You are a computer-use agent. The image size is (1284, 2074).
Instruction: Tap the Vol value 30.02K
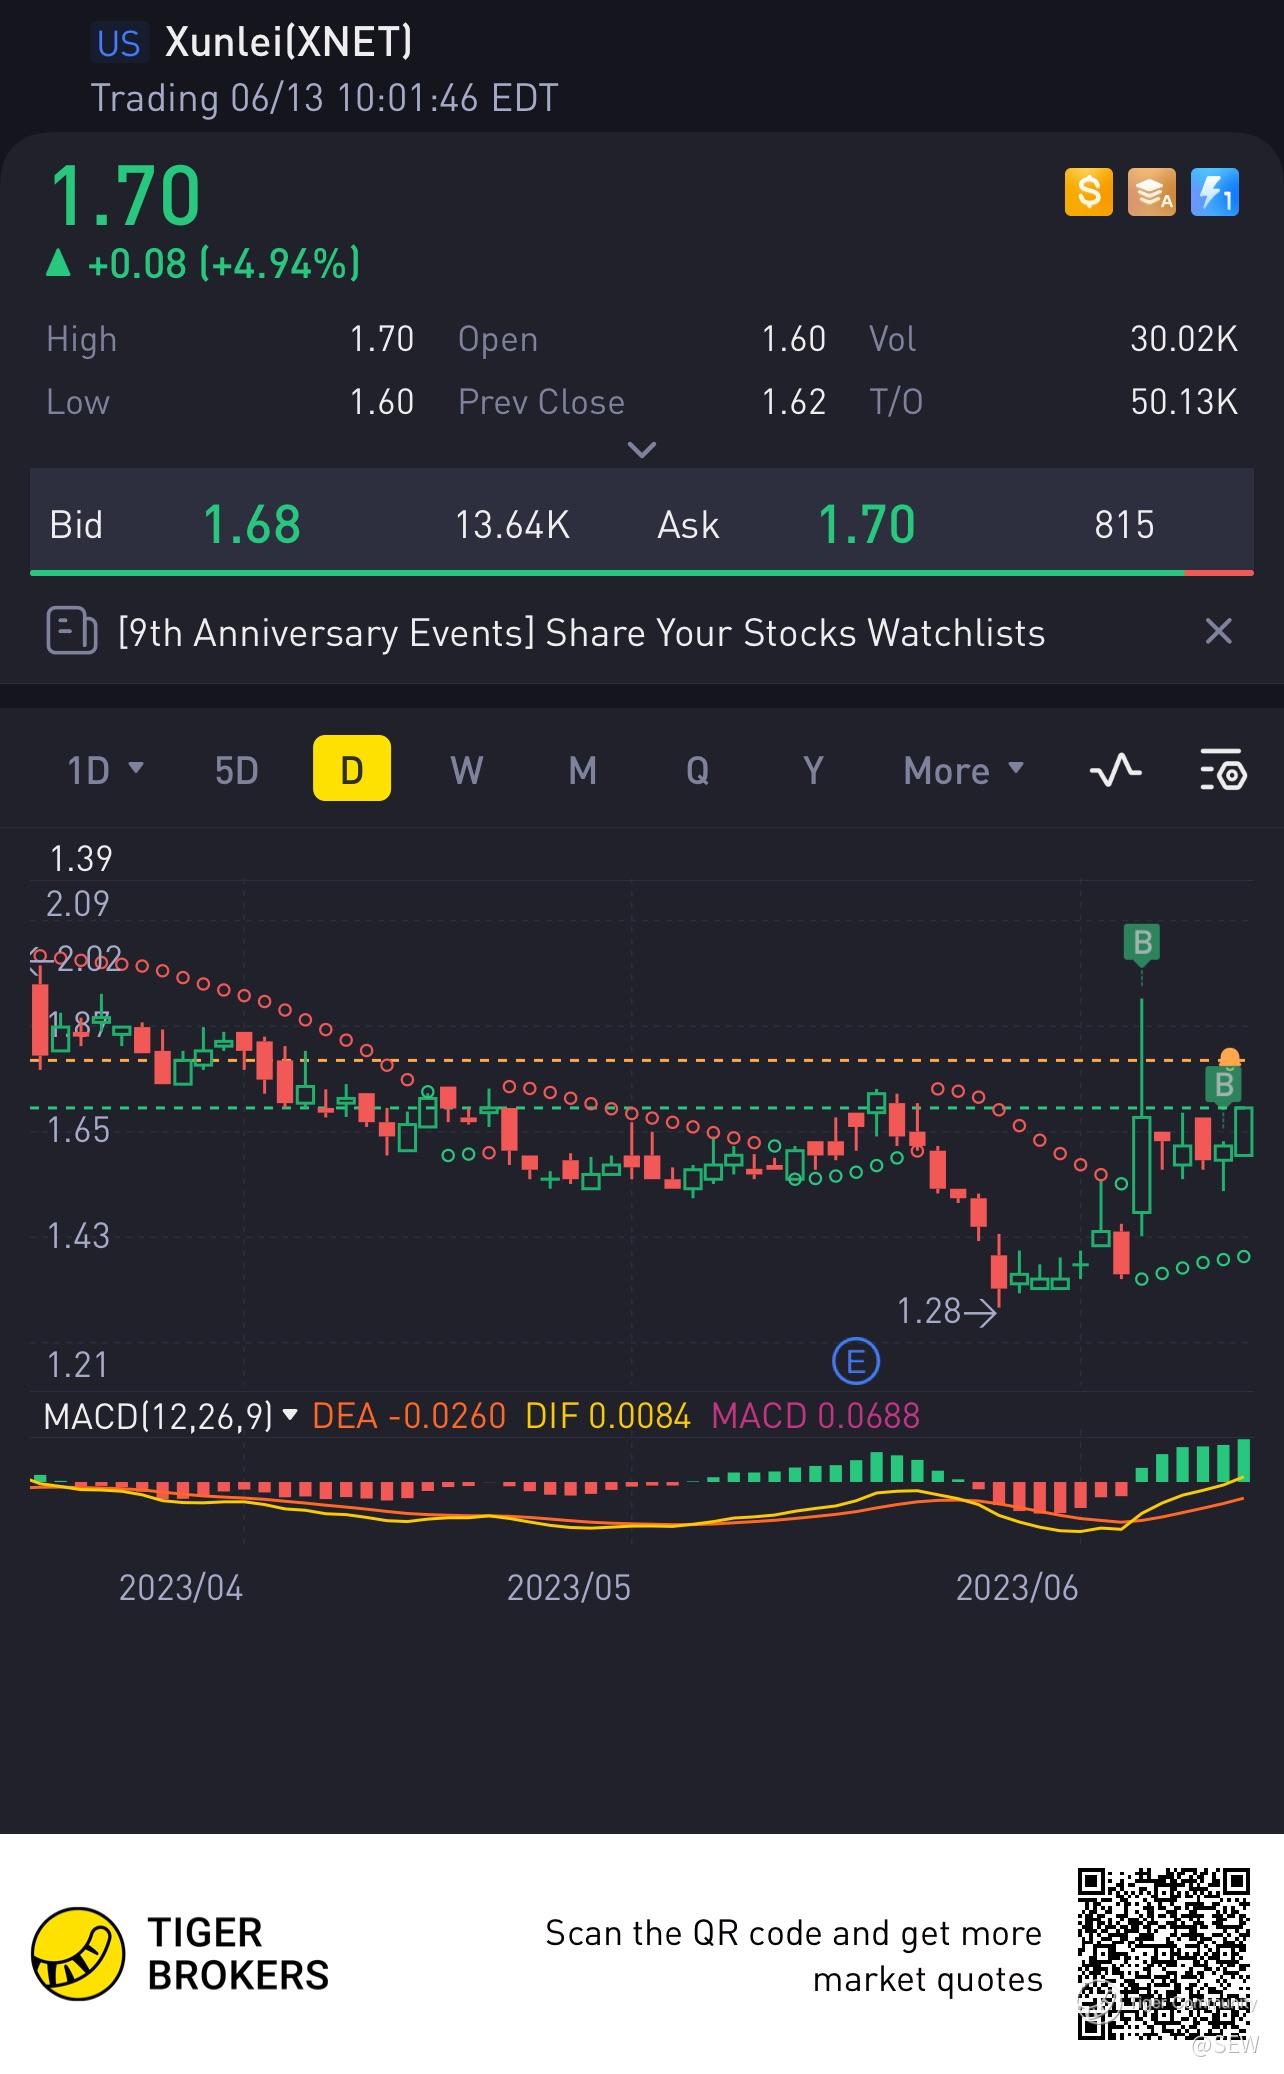coord(1184,339)
